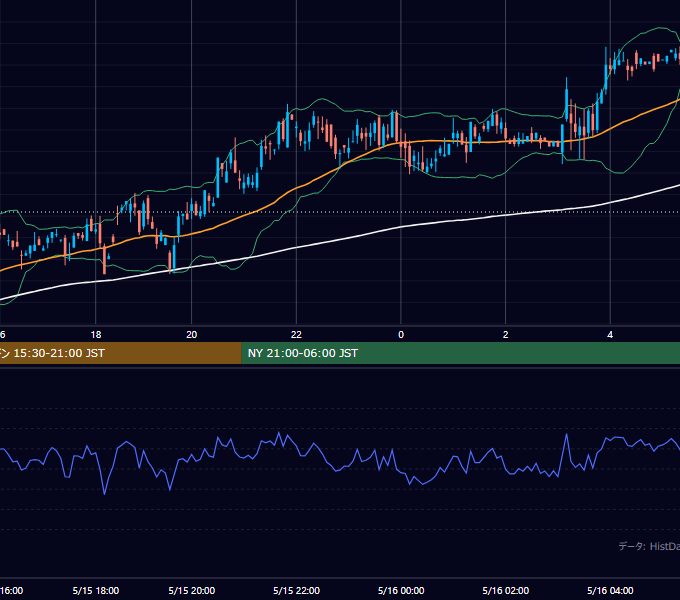The width and height of the screenshot is (680, 600).
Task: Click the 2 hour label on price chart axis
Action: click(505, 335)
